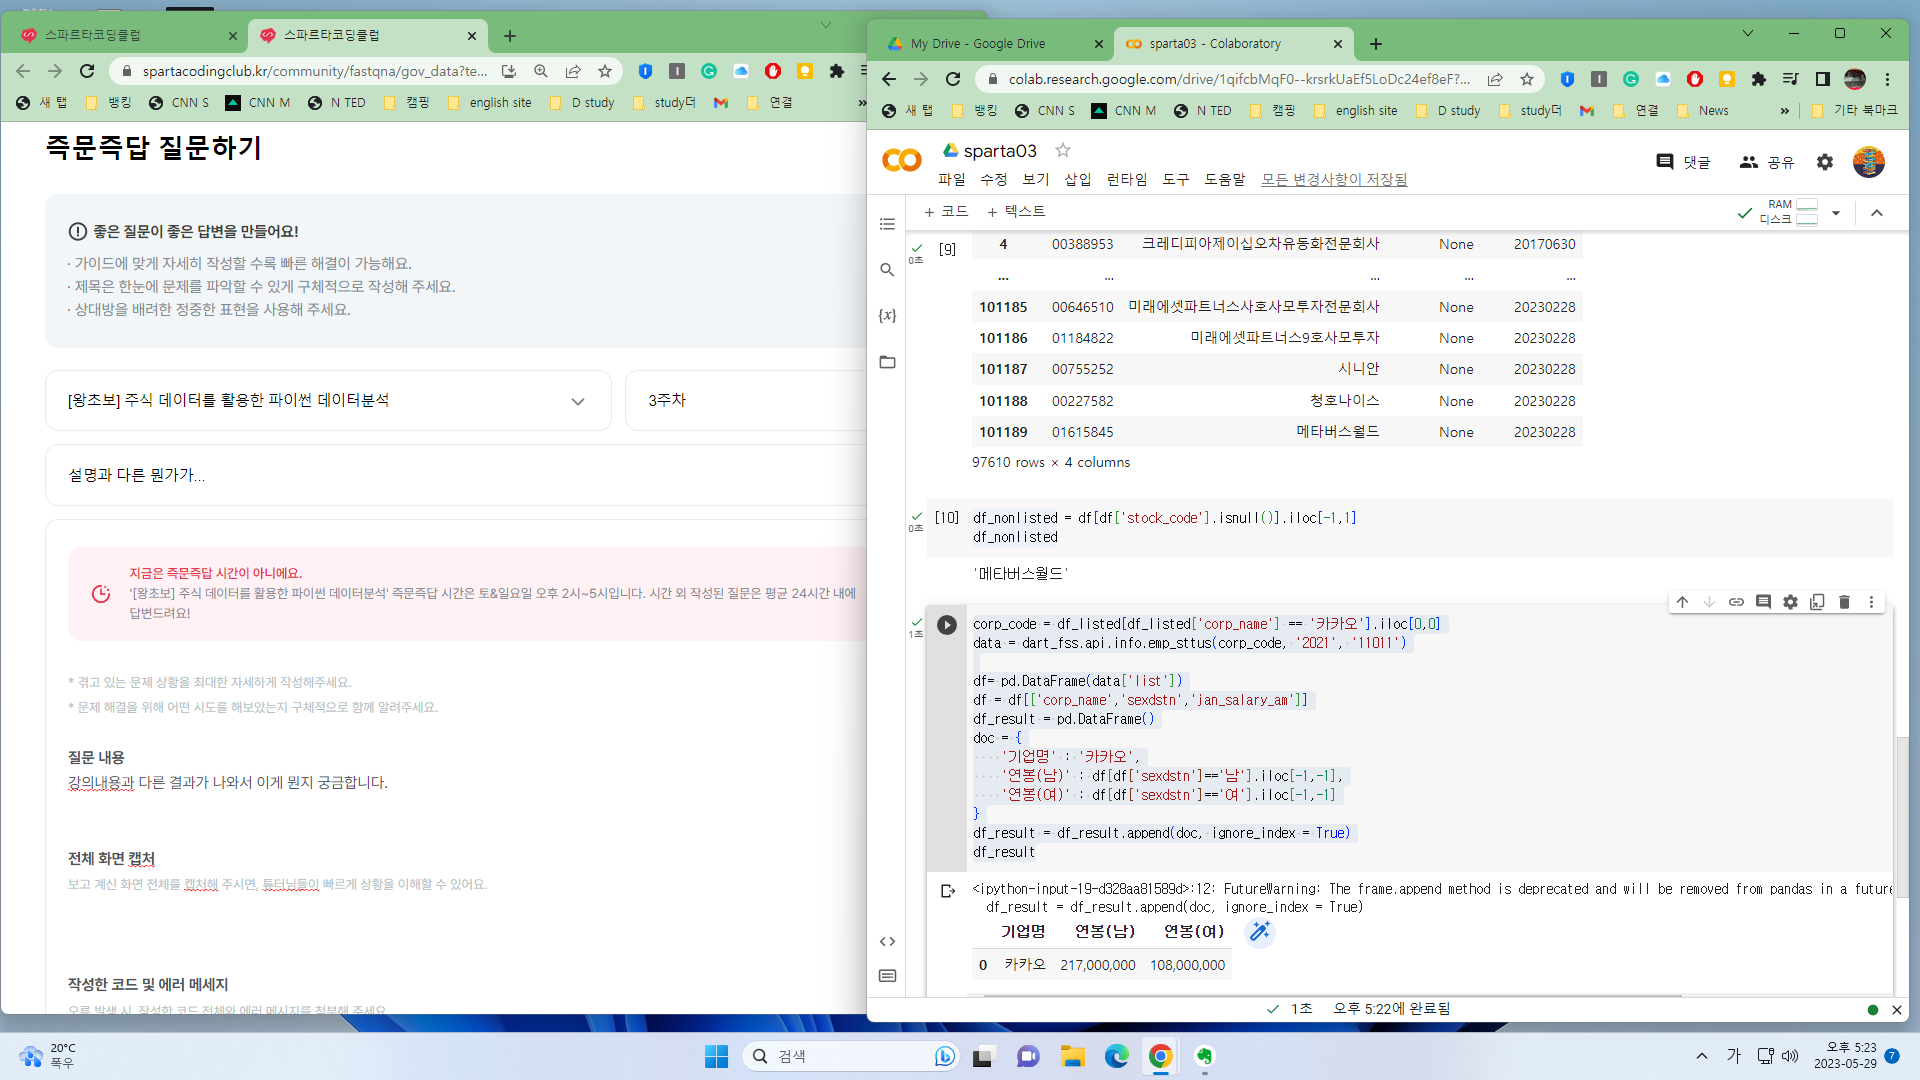Open Colab code snippets icon
Viewport: 1920px width, 1080px height.
pos(887,942)
